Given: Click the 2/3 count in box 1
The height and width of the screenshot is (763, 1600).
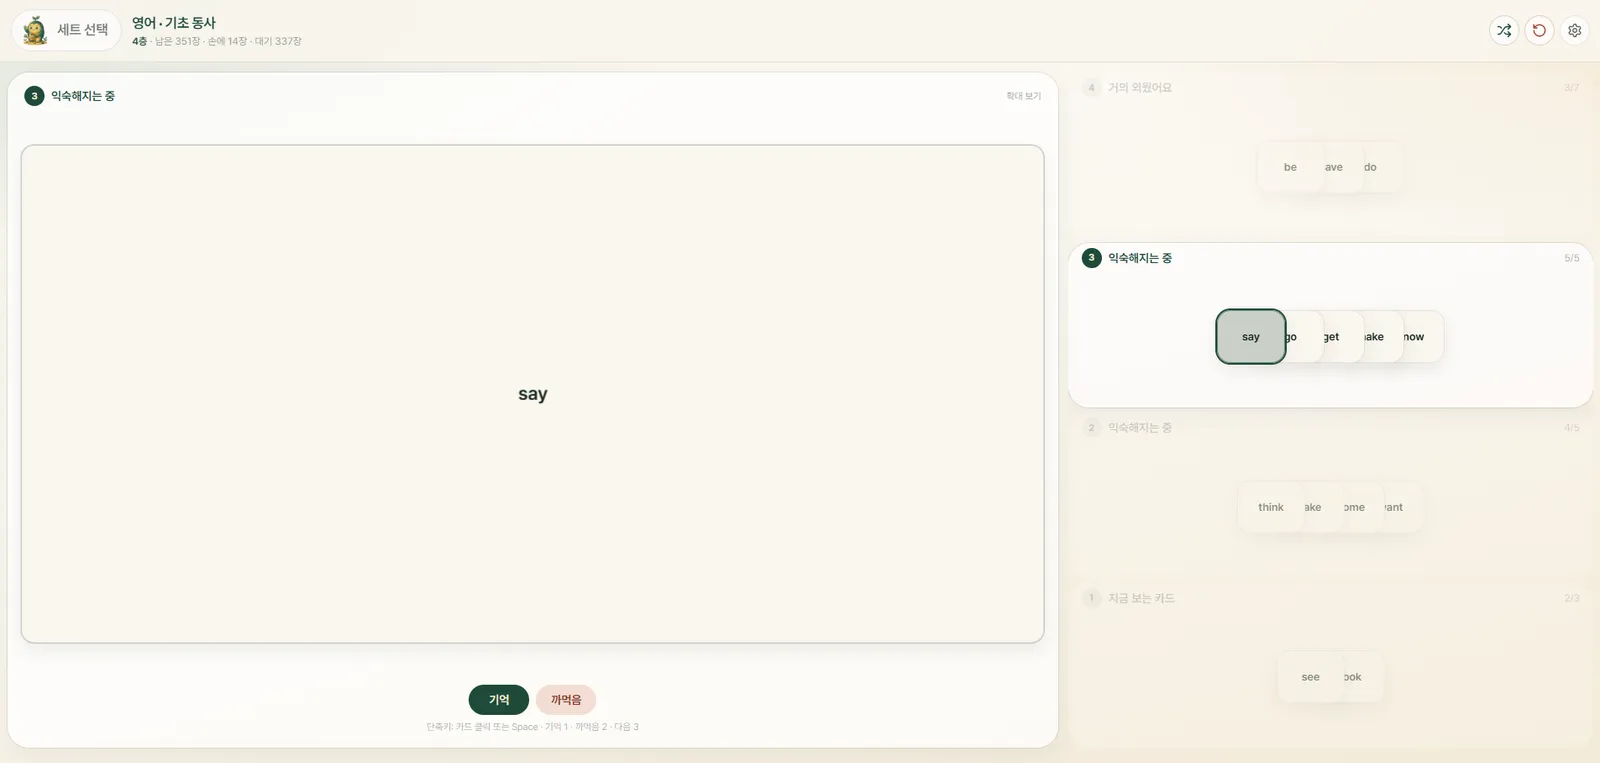Looking at the screenshot, I should pyautogui.click(x=1572, y=598).
